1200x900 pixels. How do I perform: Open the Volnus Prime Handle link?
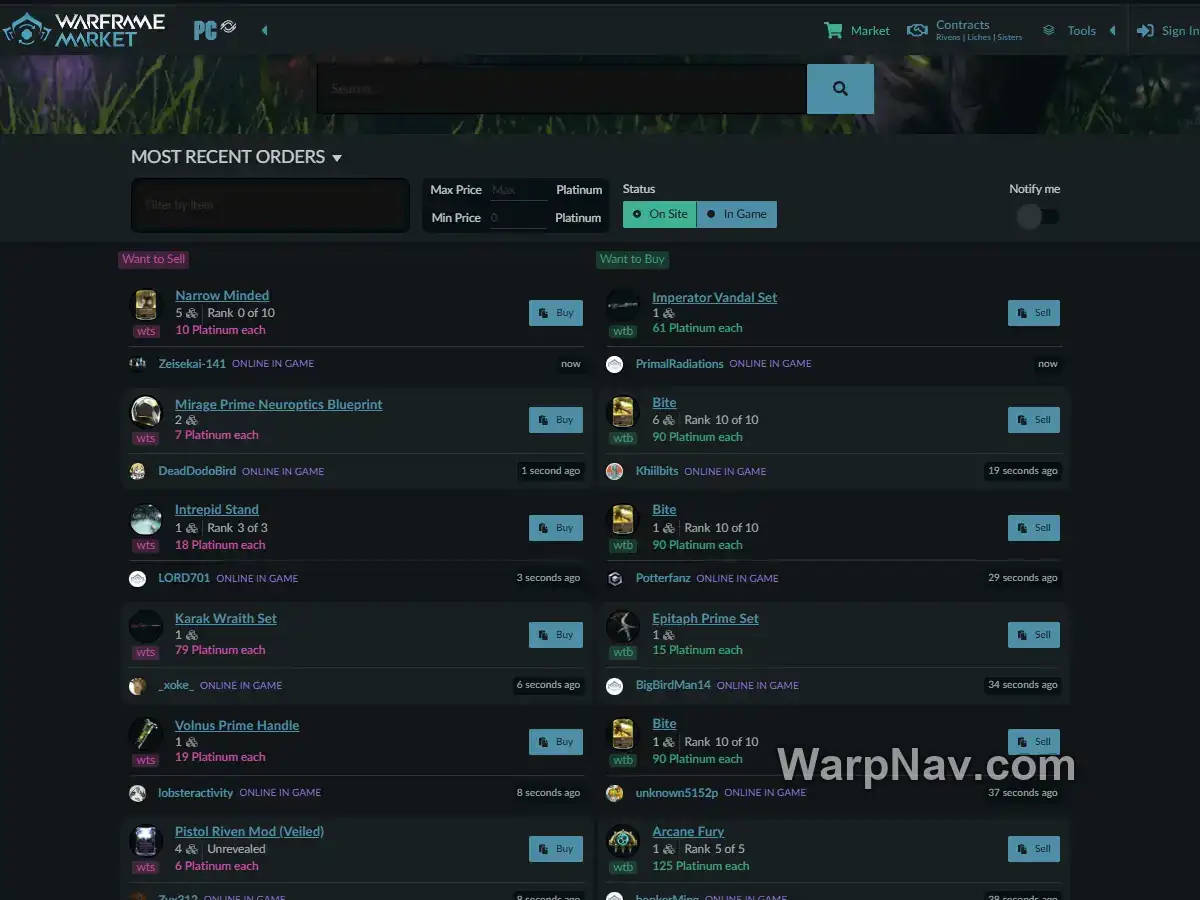[x=237, y=725]
